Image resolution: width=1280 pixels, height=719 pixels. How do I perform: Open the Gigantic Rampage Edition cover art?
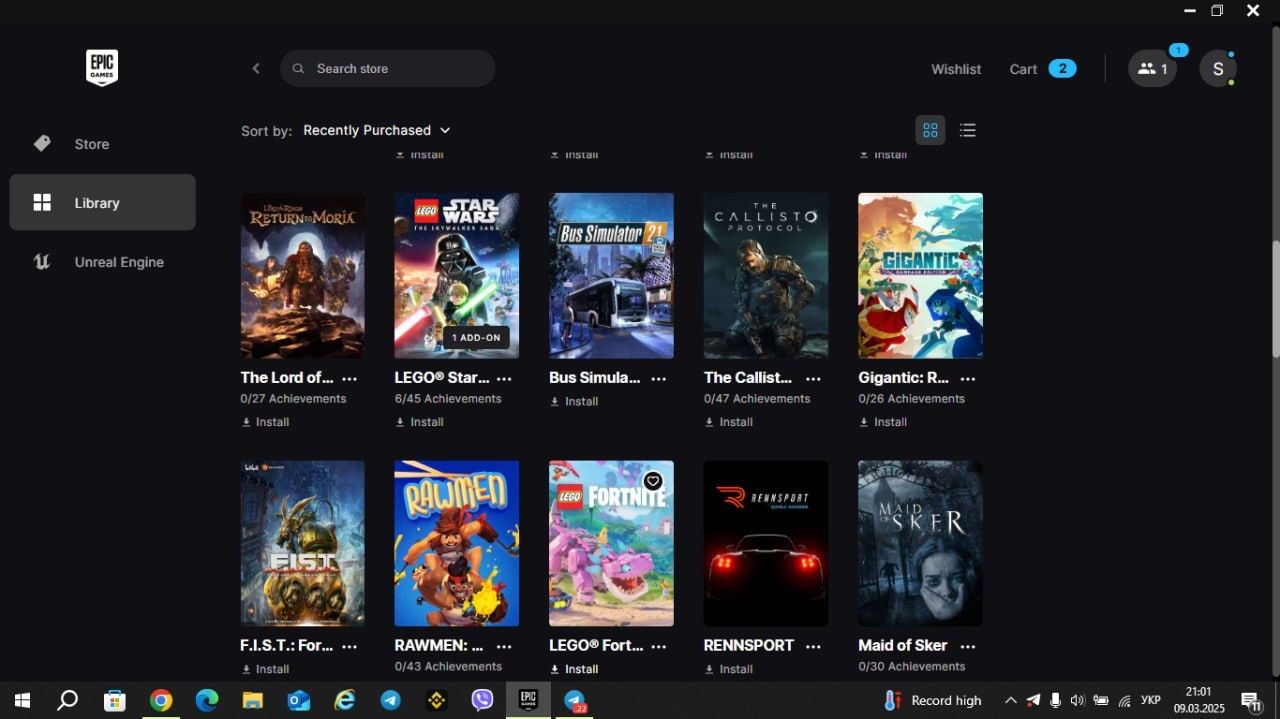pyautogui.click(x=920, y=275)
